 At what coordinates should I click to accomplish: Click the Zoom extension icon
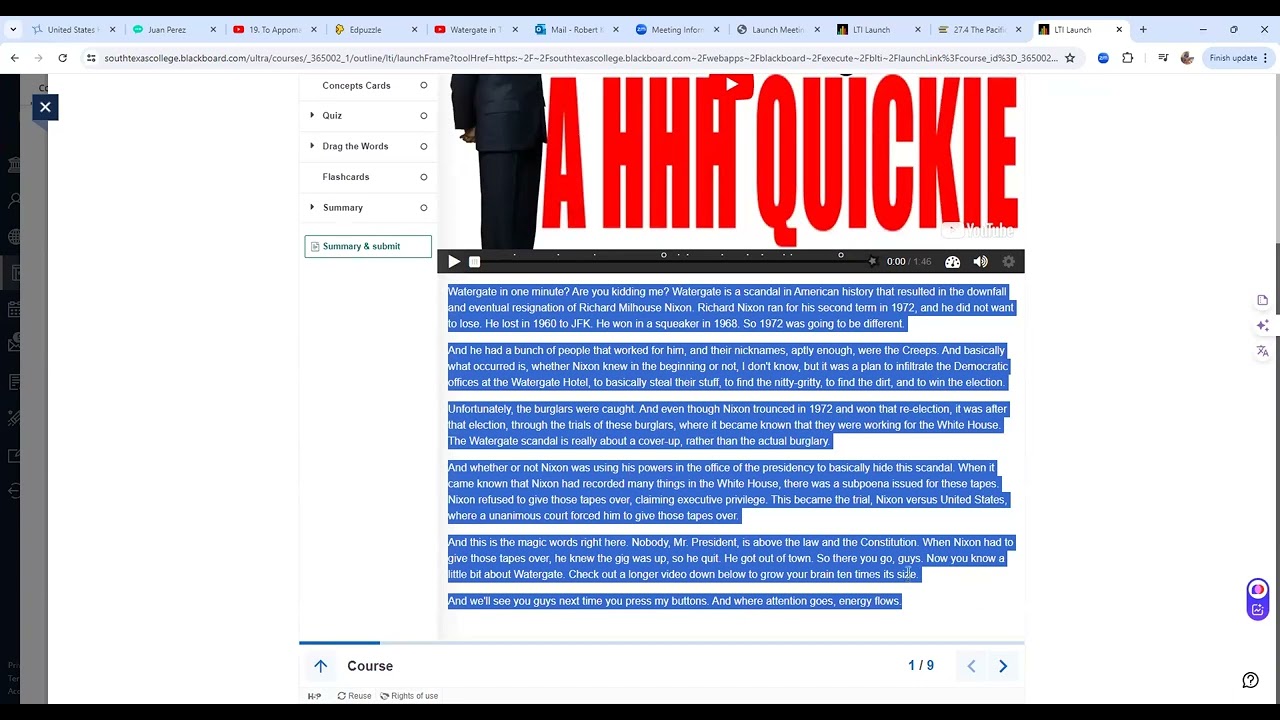1103,58
